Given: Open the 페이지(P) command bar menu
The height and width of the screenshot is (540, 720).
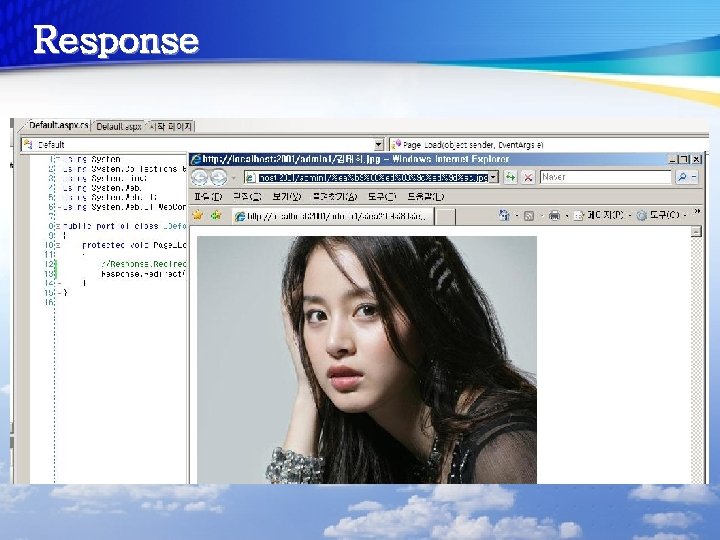Looking at the screenshot, I should tap(599, 215).
